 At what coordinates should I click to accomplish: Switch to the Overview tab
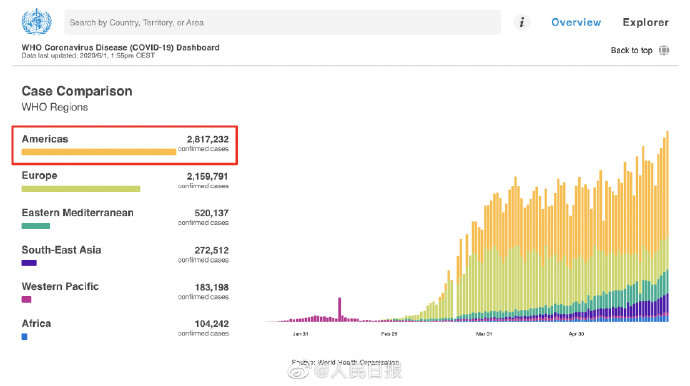pyautogui.click(x=576, y=22)
